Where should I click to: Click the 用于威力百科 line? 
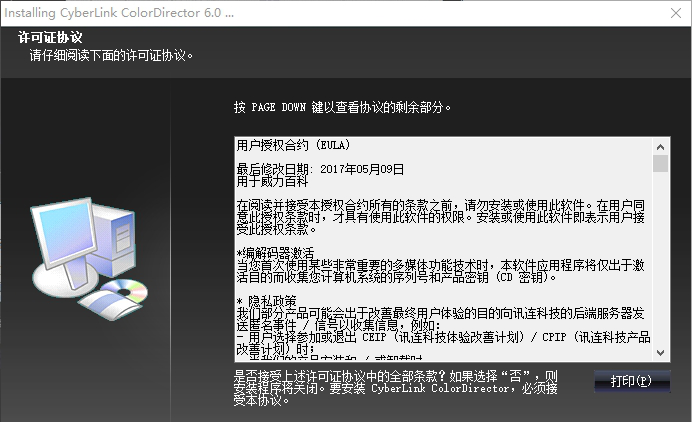(272, 181)
